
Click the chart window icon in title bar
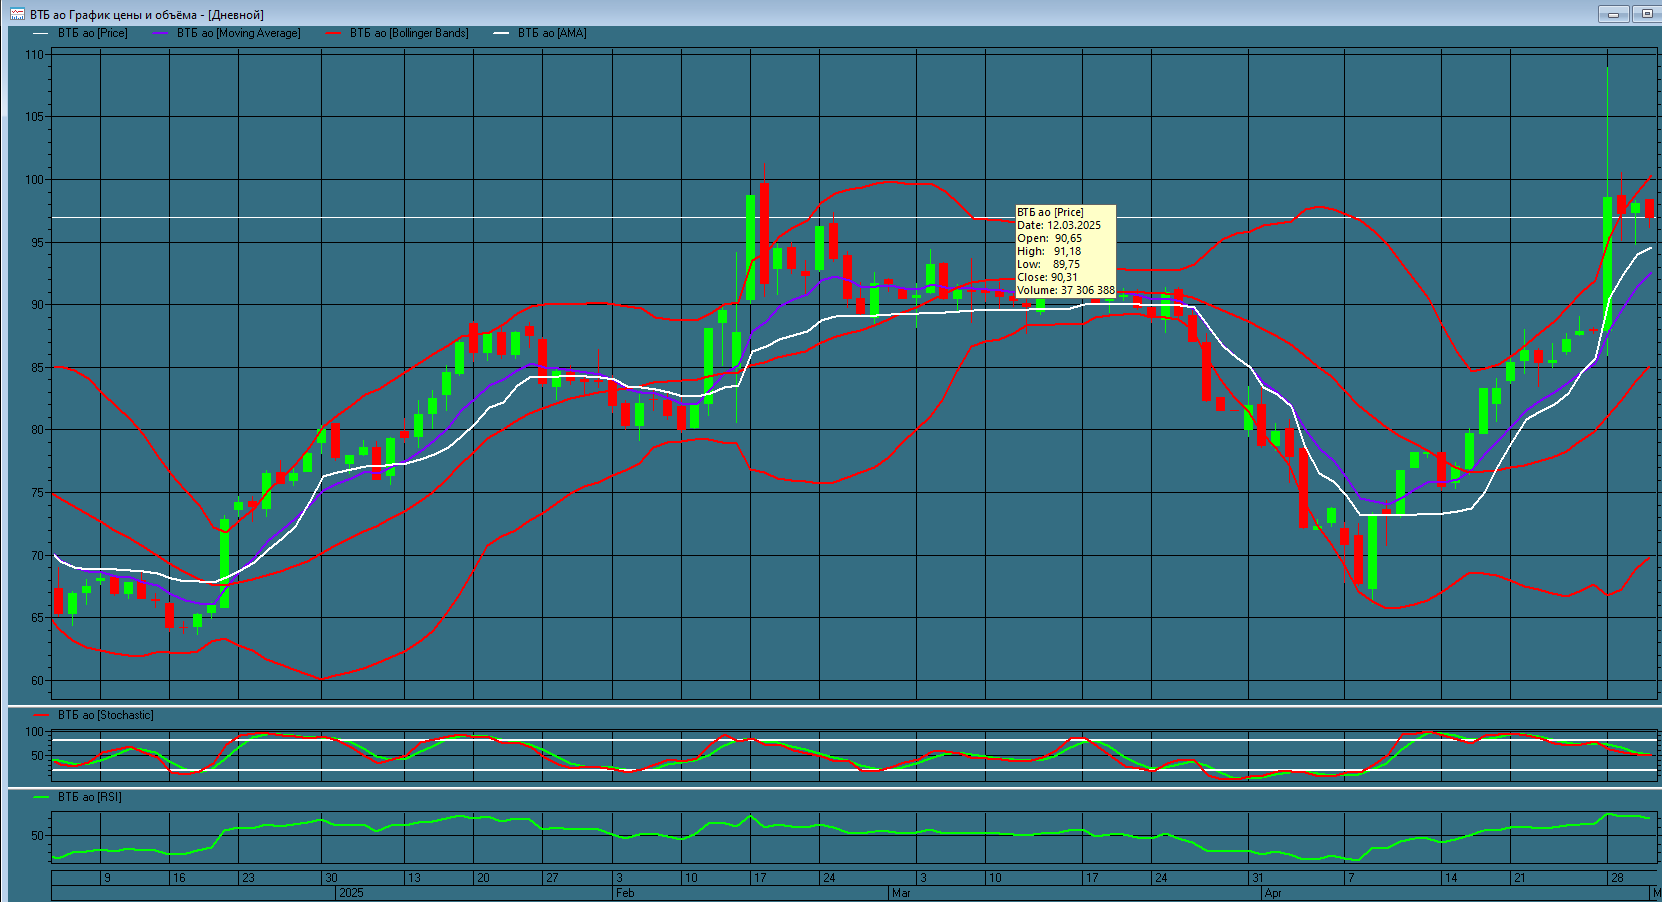click(x=17, y=14)
